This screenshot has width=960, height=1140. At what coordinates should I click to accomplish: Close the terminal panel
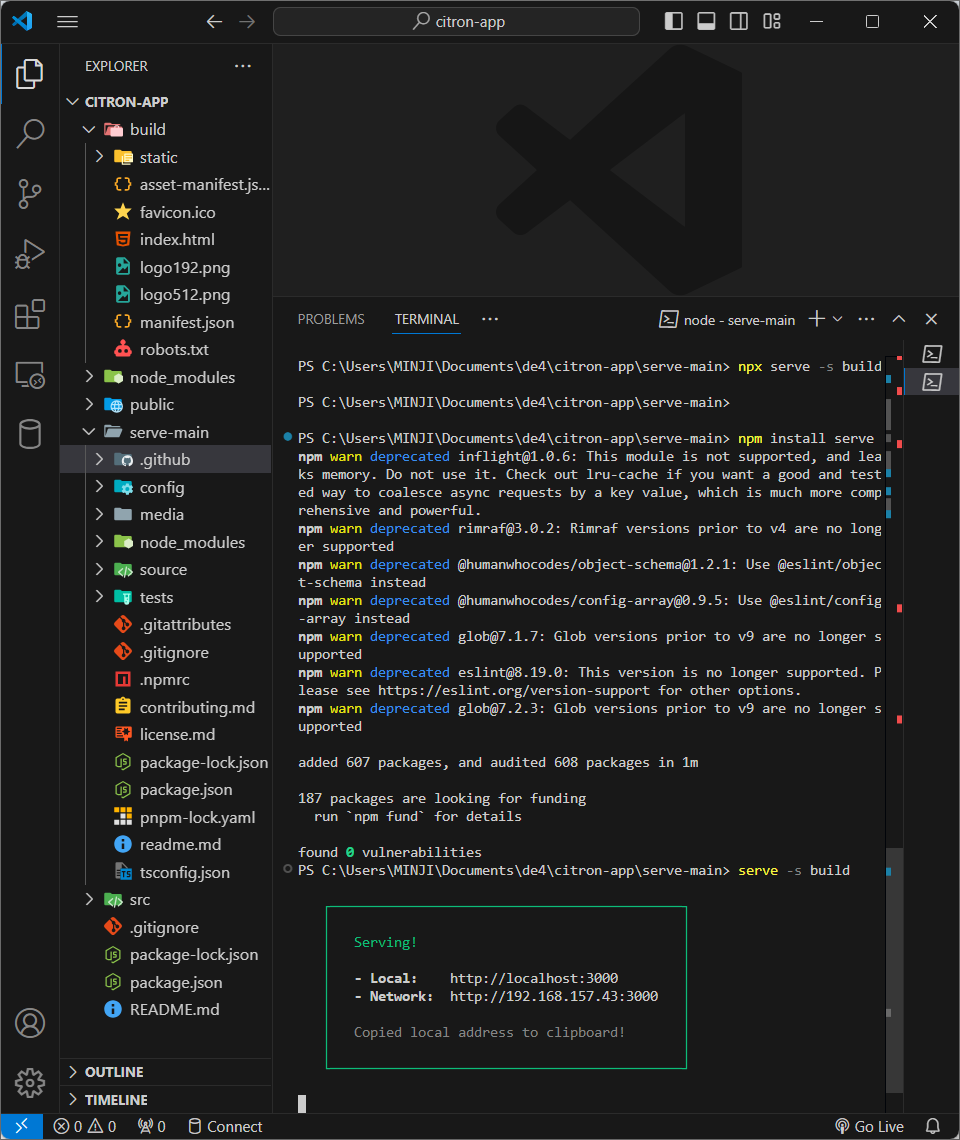931,319
